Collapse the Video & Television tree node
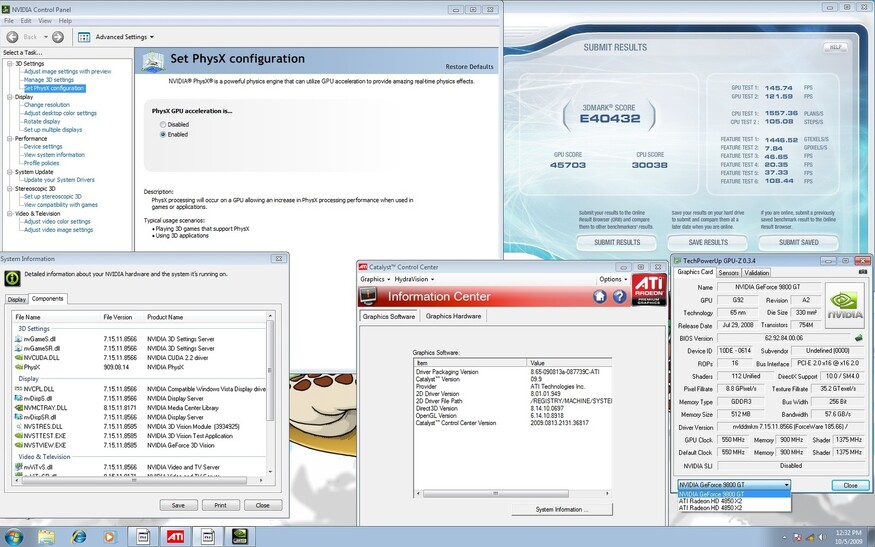Viewport: 875px width, 547px height. (10, 214)
